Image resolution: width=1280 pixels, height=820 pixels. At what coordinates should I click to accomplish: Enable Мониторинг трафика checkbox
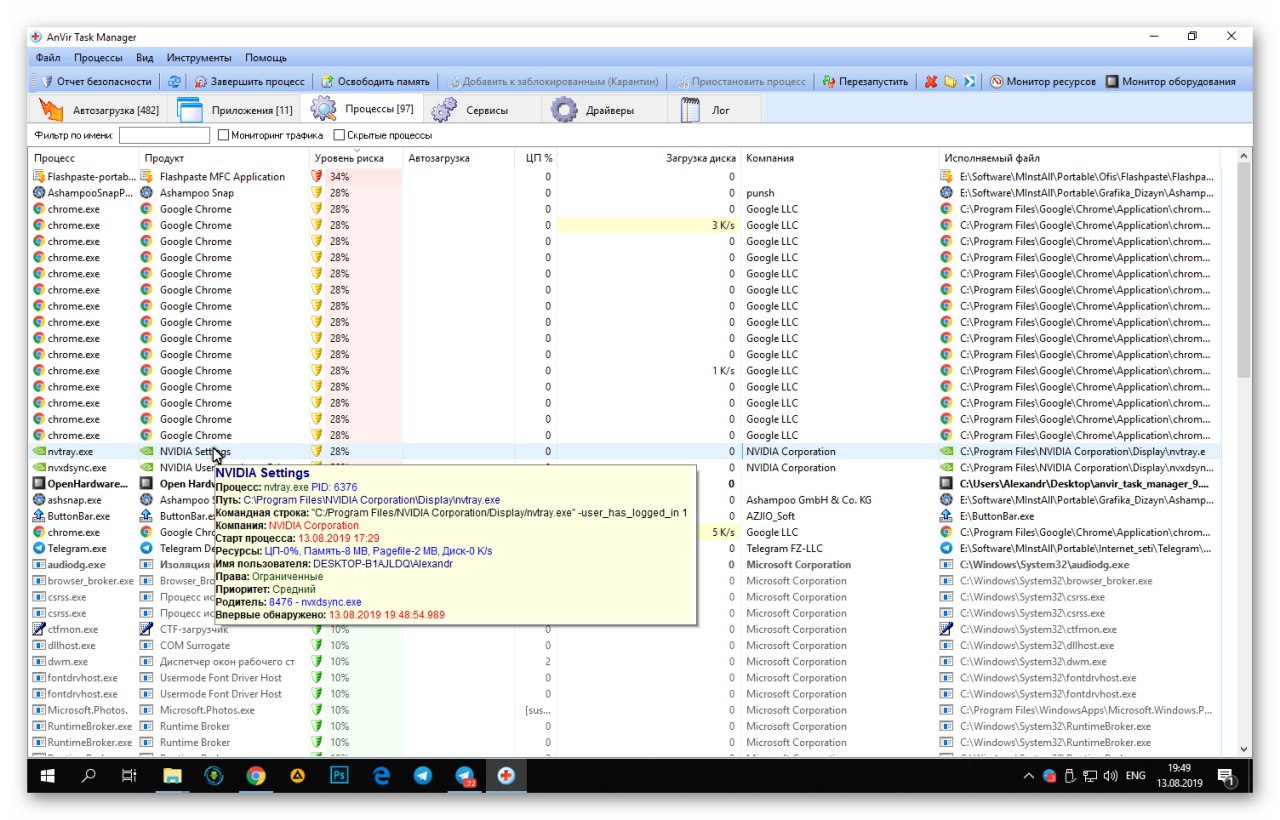coord(225,135)
